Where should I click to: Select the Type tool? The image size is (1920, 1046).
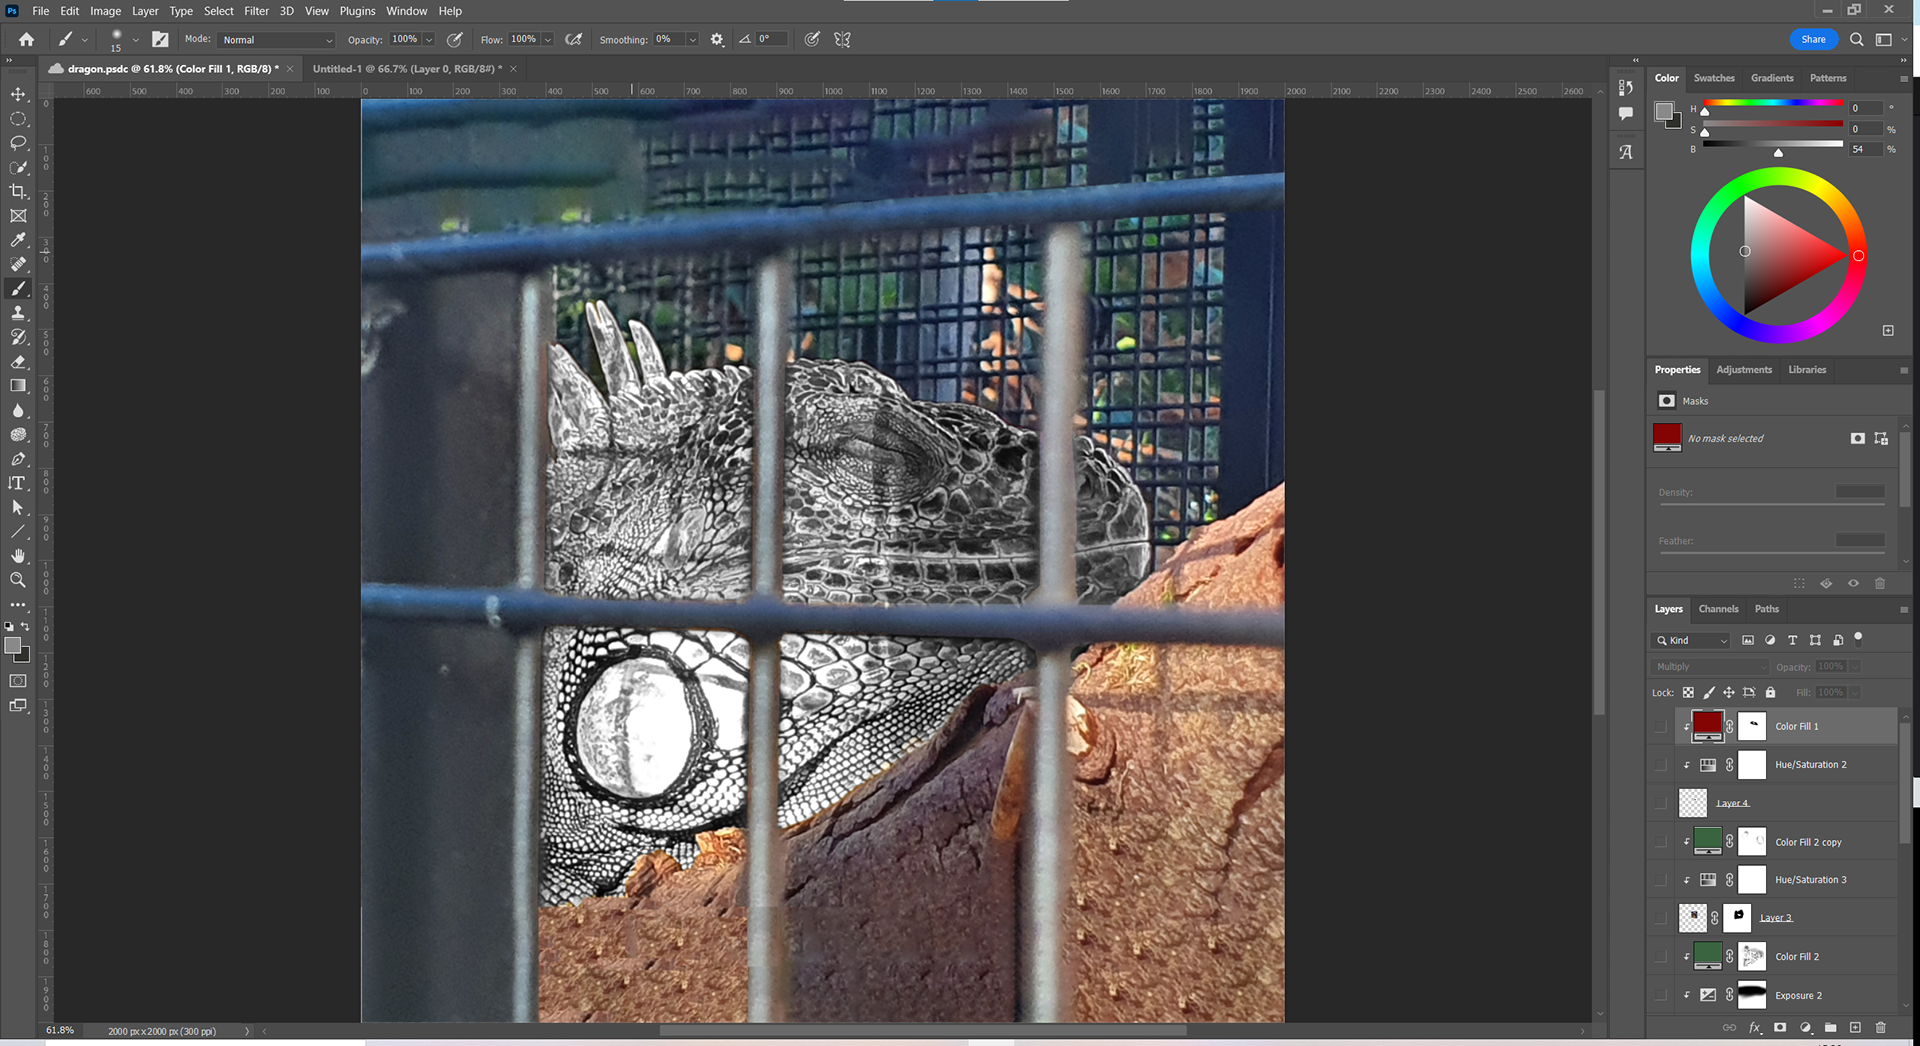pos(18,483)
